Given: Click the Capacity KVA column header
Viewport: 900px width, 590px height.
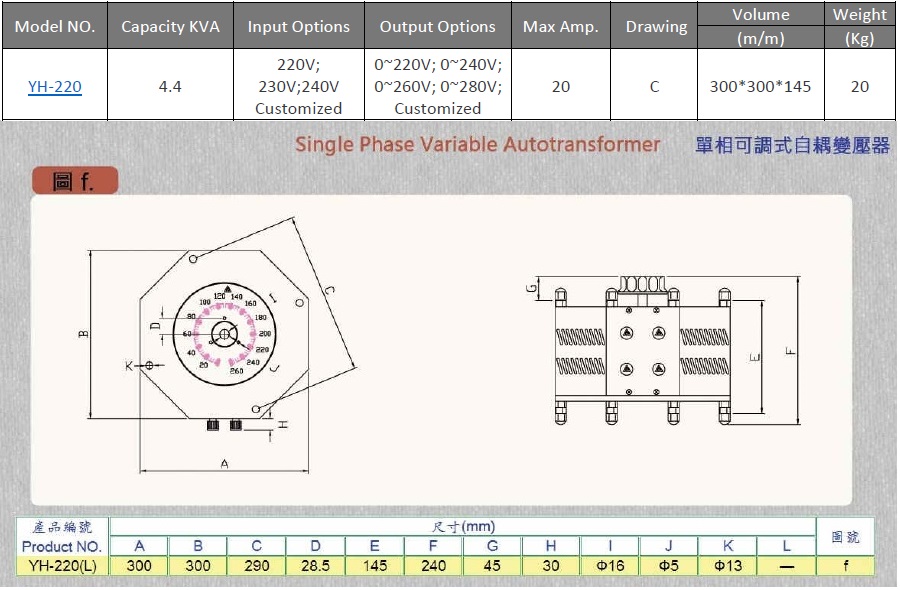Looking at the screenshot, I should (170, 27).
